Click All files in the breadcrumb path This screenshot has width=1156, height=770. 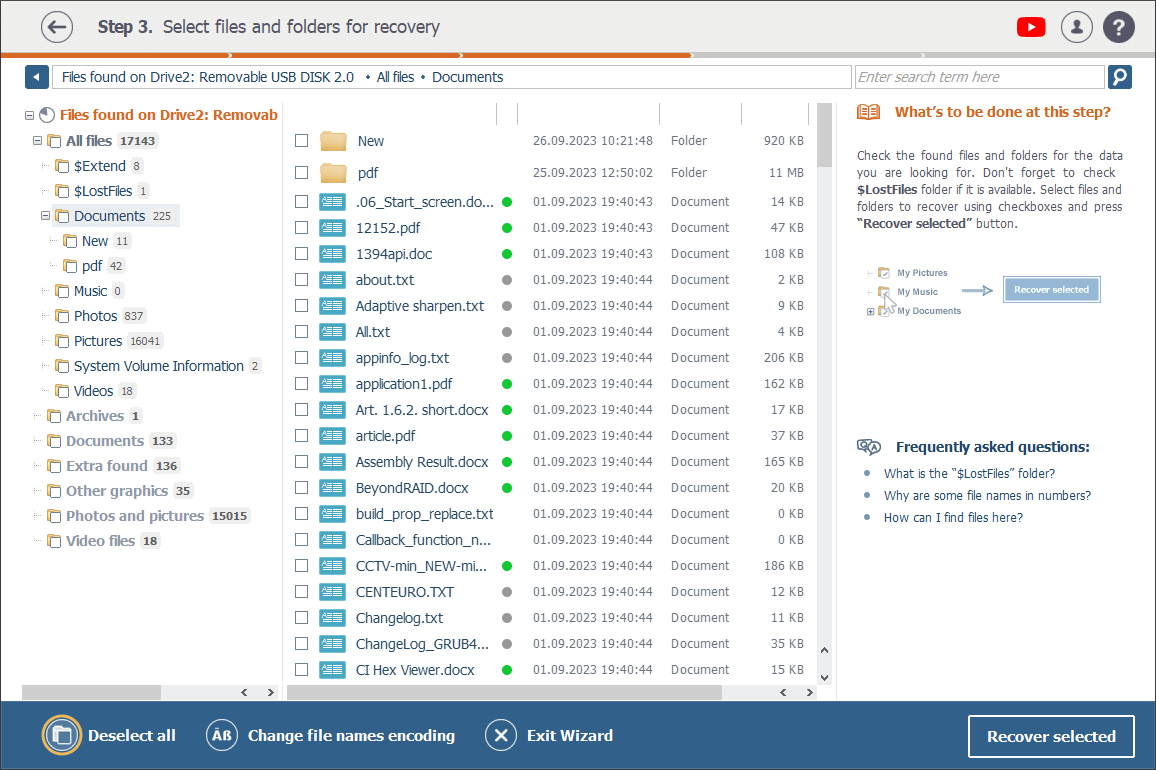[x=395, y=77]
